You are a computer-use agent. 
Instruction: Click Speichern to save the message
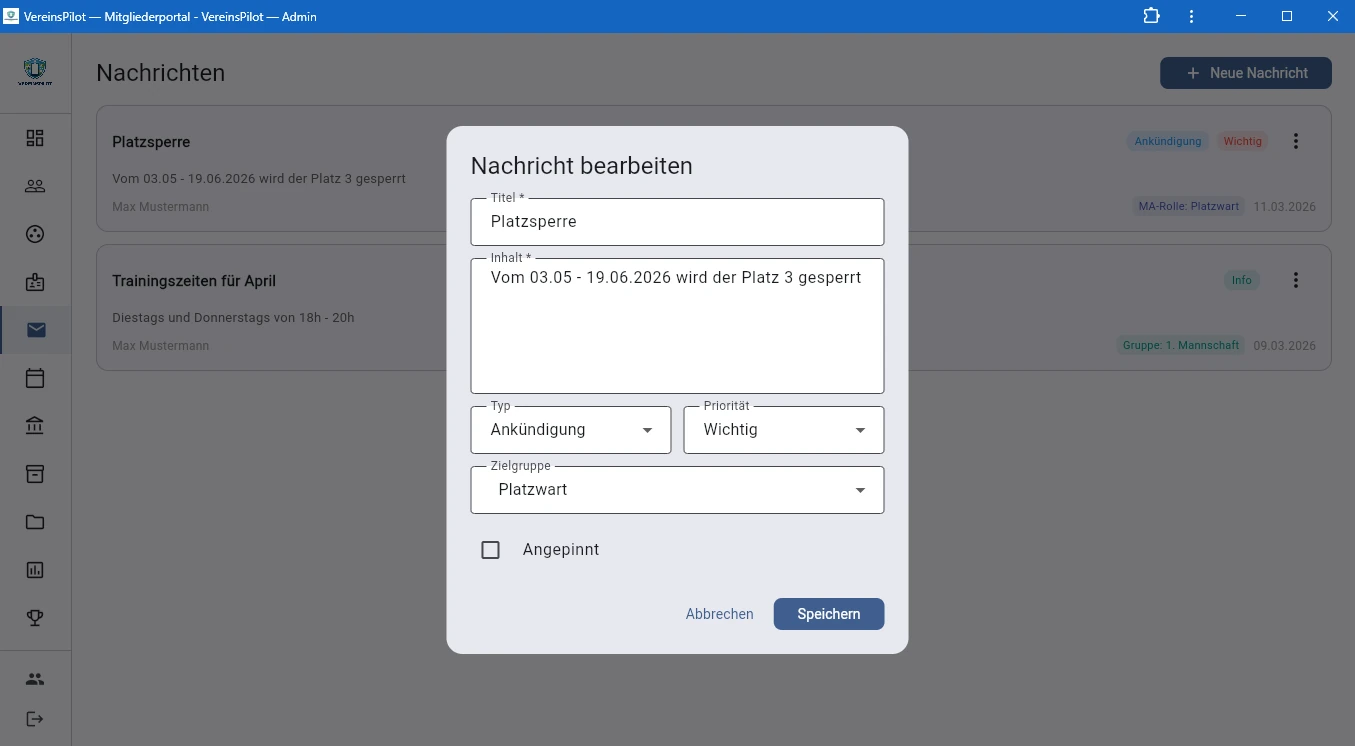click(828, 613)
